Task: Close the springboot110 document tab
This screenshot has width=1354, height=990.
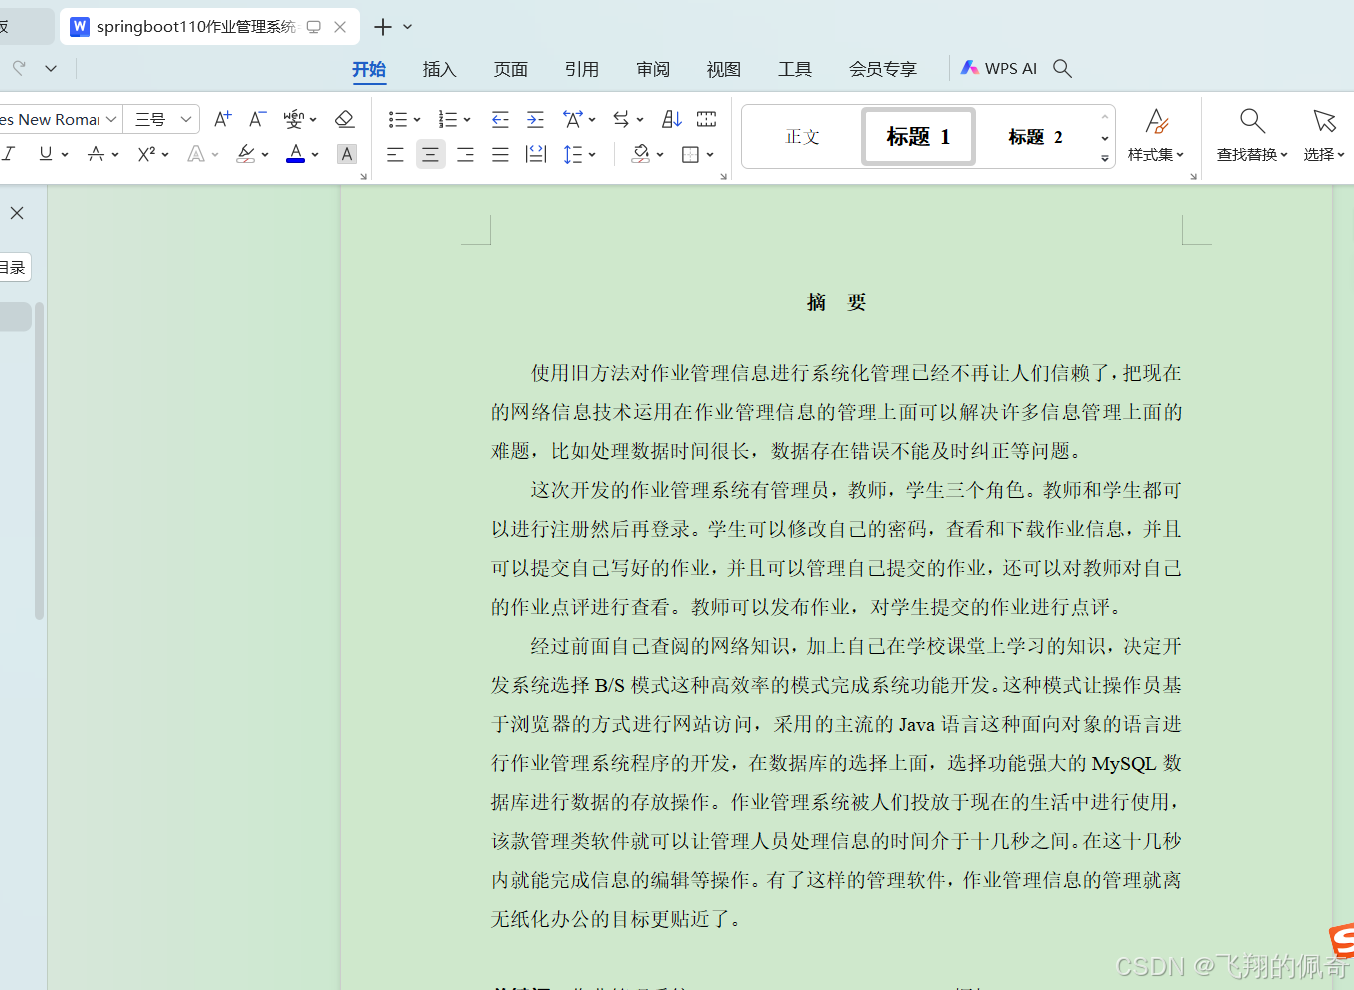Action: (340, 27)
